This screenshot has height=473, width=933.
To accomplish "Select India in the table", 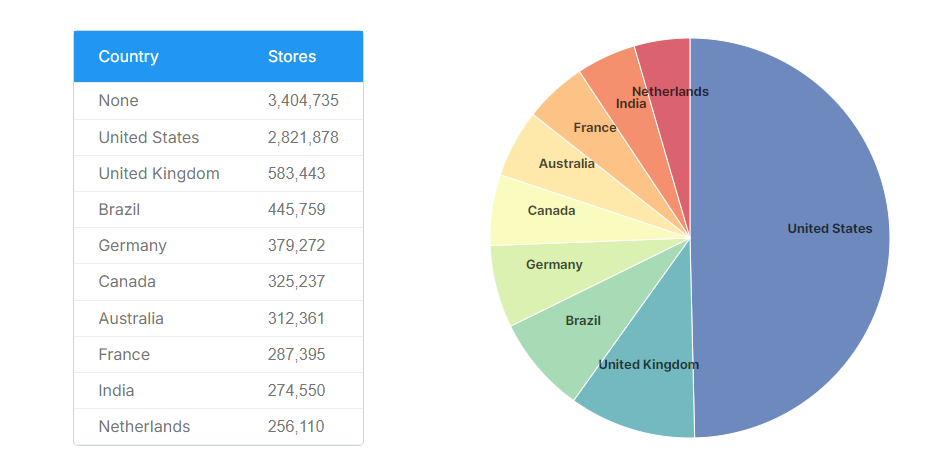I will (x=116, y=390).
